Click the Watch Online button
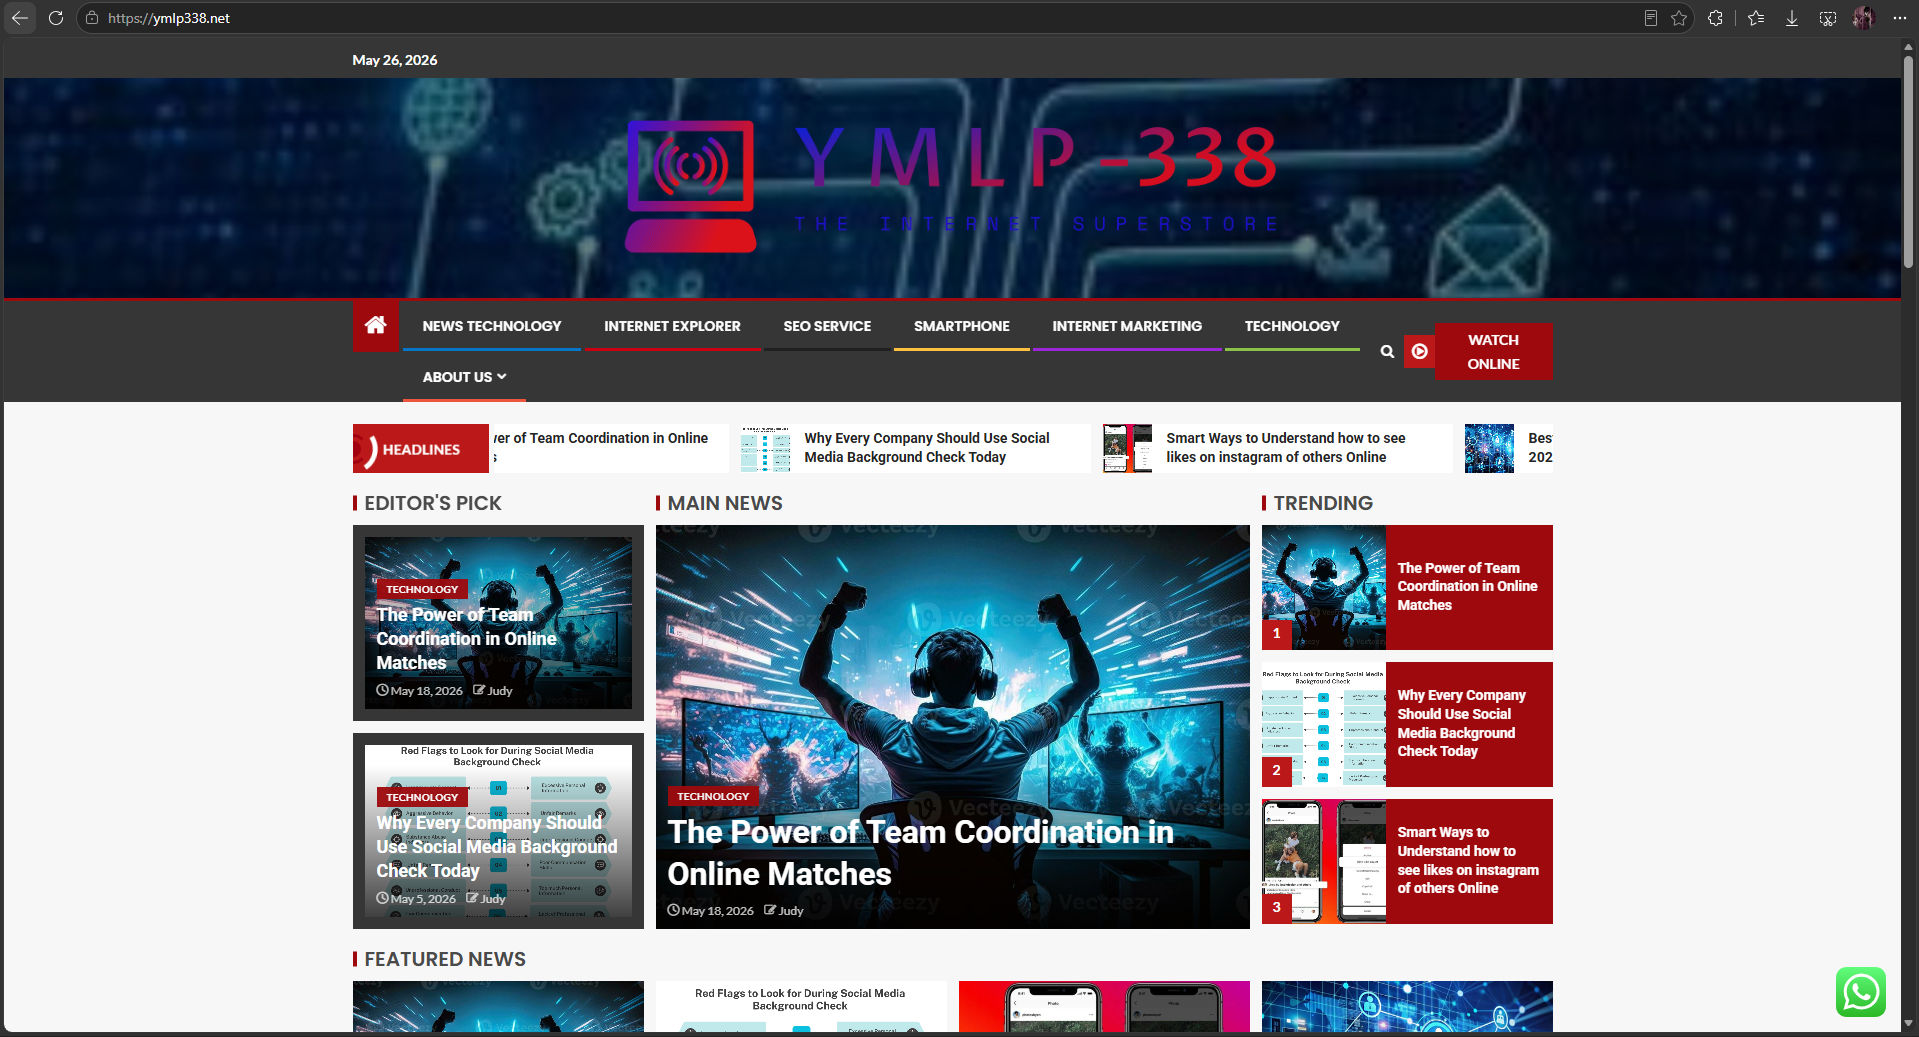This screenshot has height=1037, width=1919. click(1493, 351)
